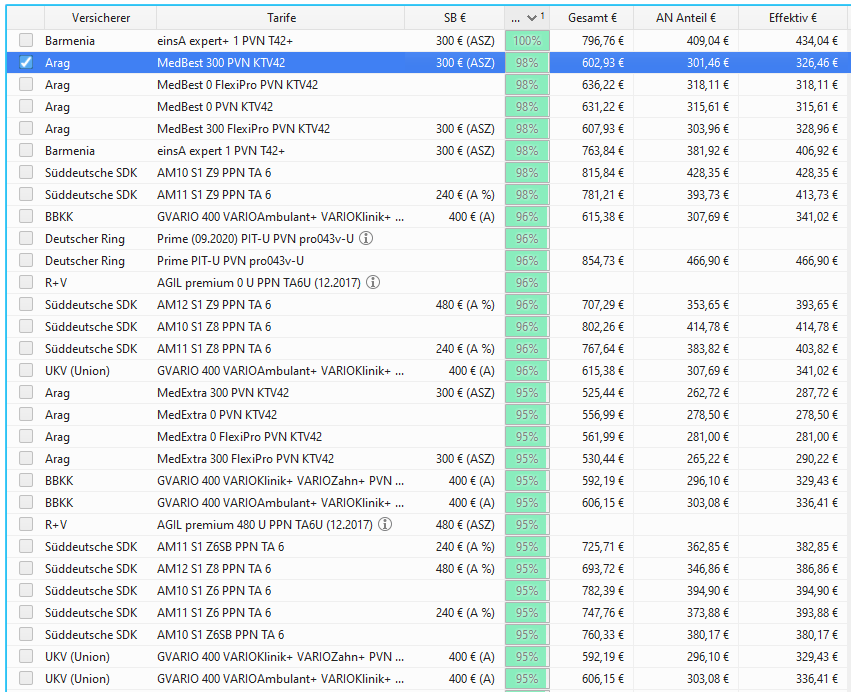
Task: Click the "782,39 €" total value
Action: (x=603, y=591)
